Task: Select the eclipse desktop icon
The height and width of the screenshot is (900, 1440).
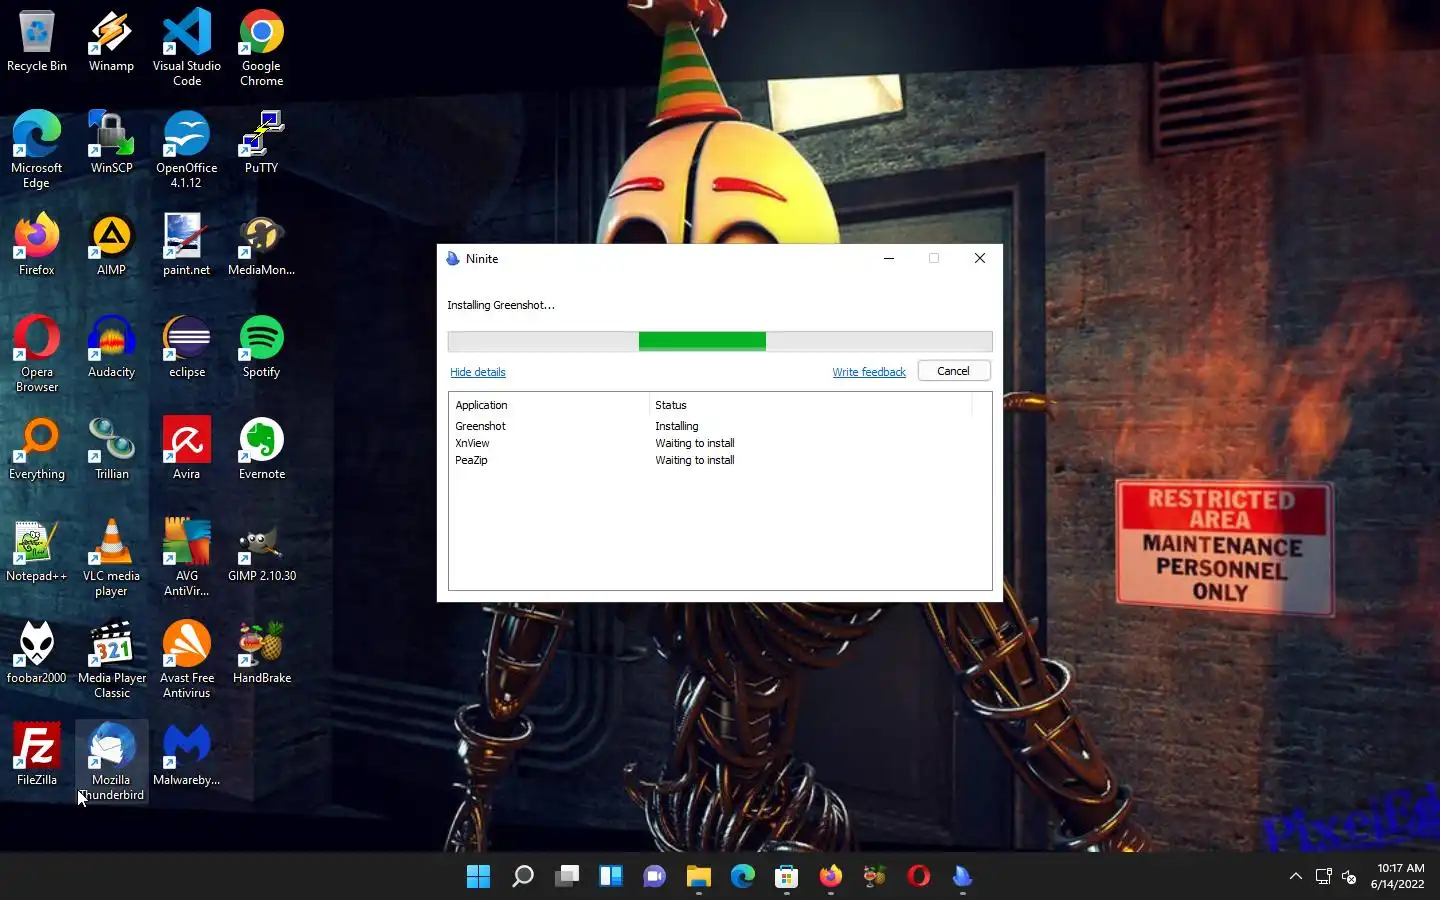Action: [x=187, y=347]
